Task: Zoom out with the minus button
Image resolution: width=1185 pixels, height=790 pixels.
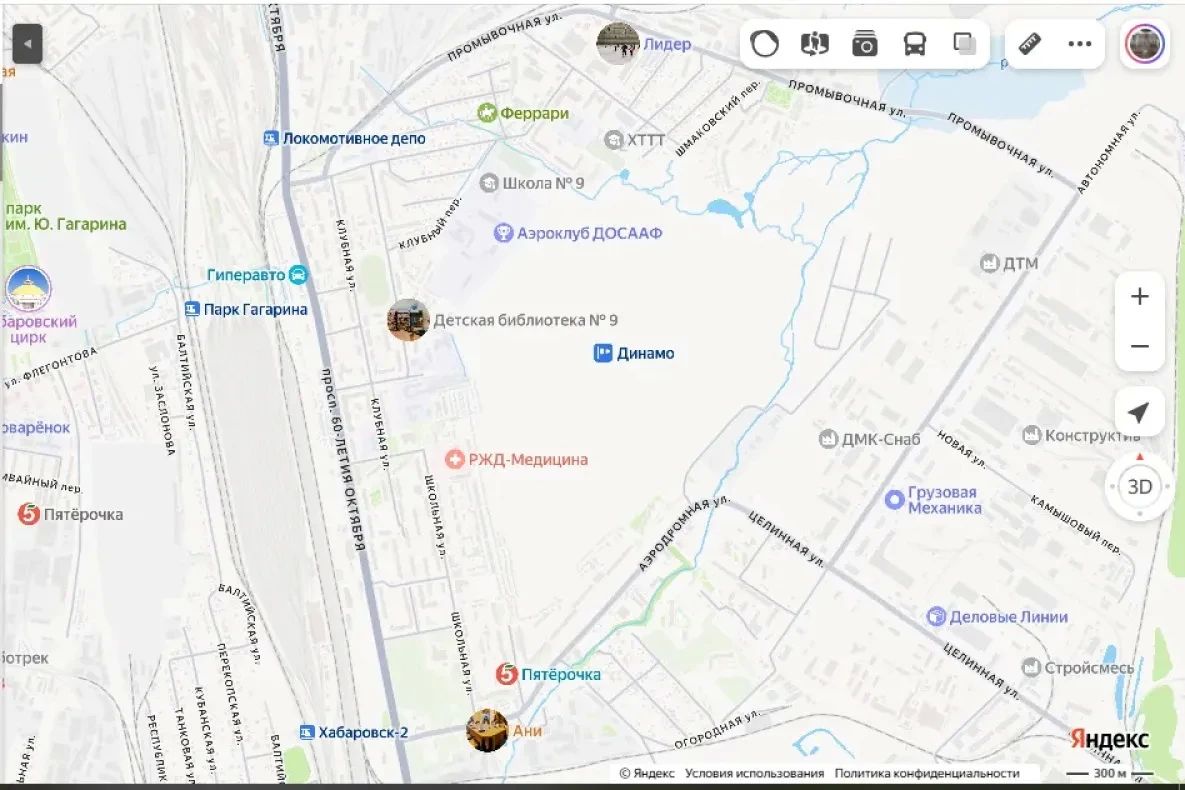Action: point(1139,346)
